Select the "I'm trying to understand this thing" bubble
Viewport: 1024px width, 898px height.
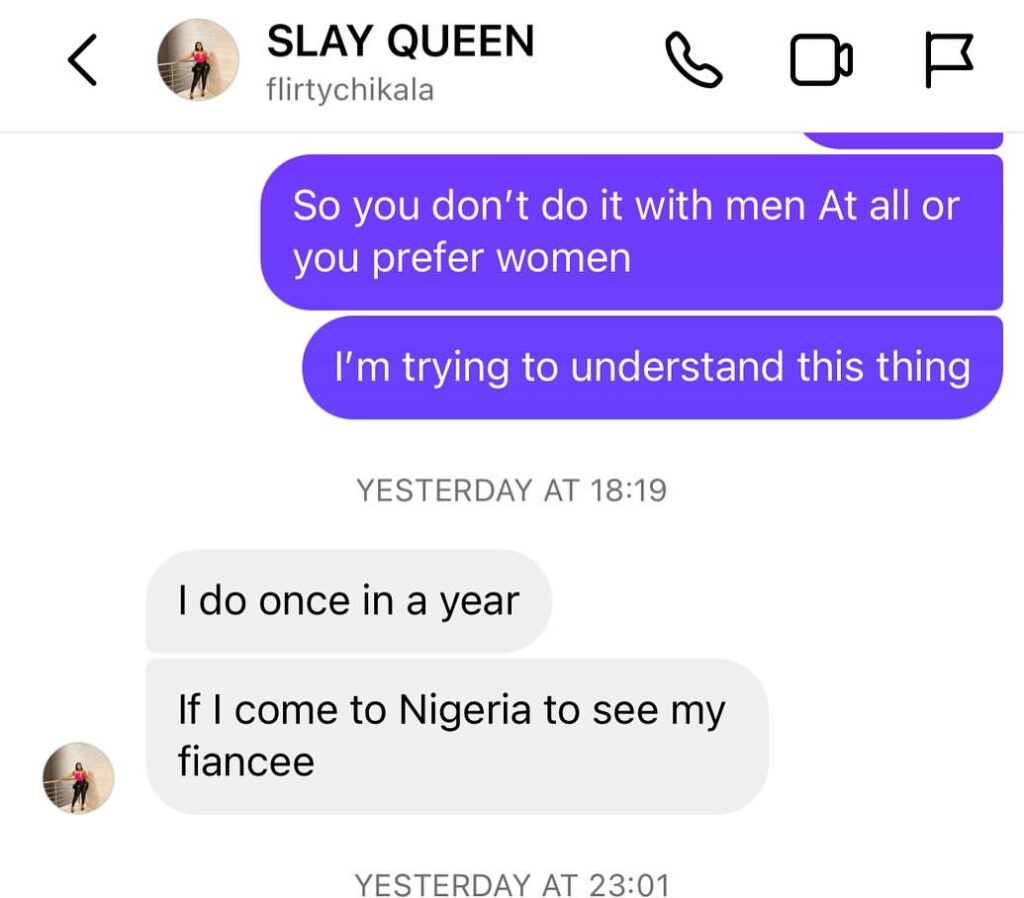652,367
